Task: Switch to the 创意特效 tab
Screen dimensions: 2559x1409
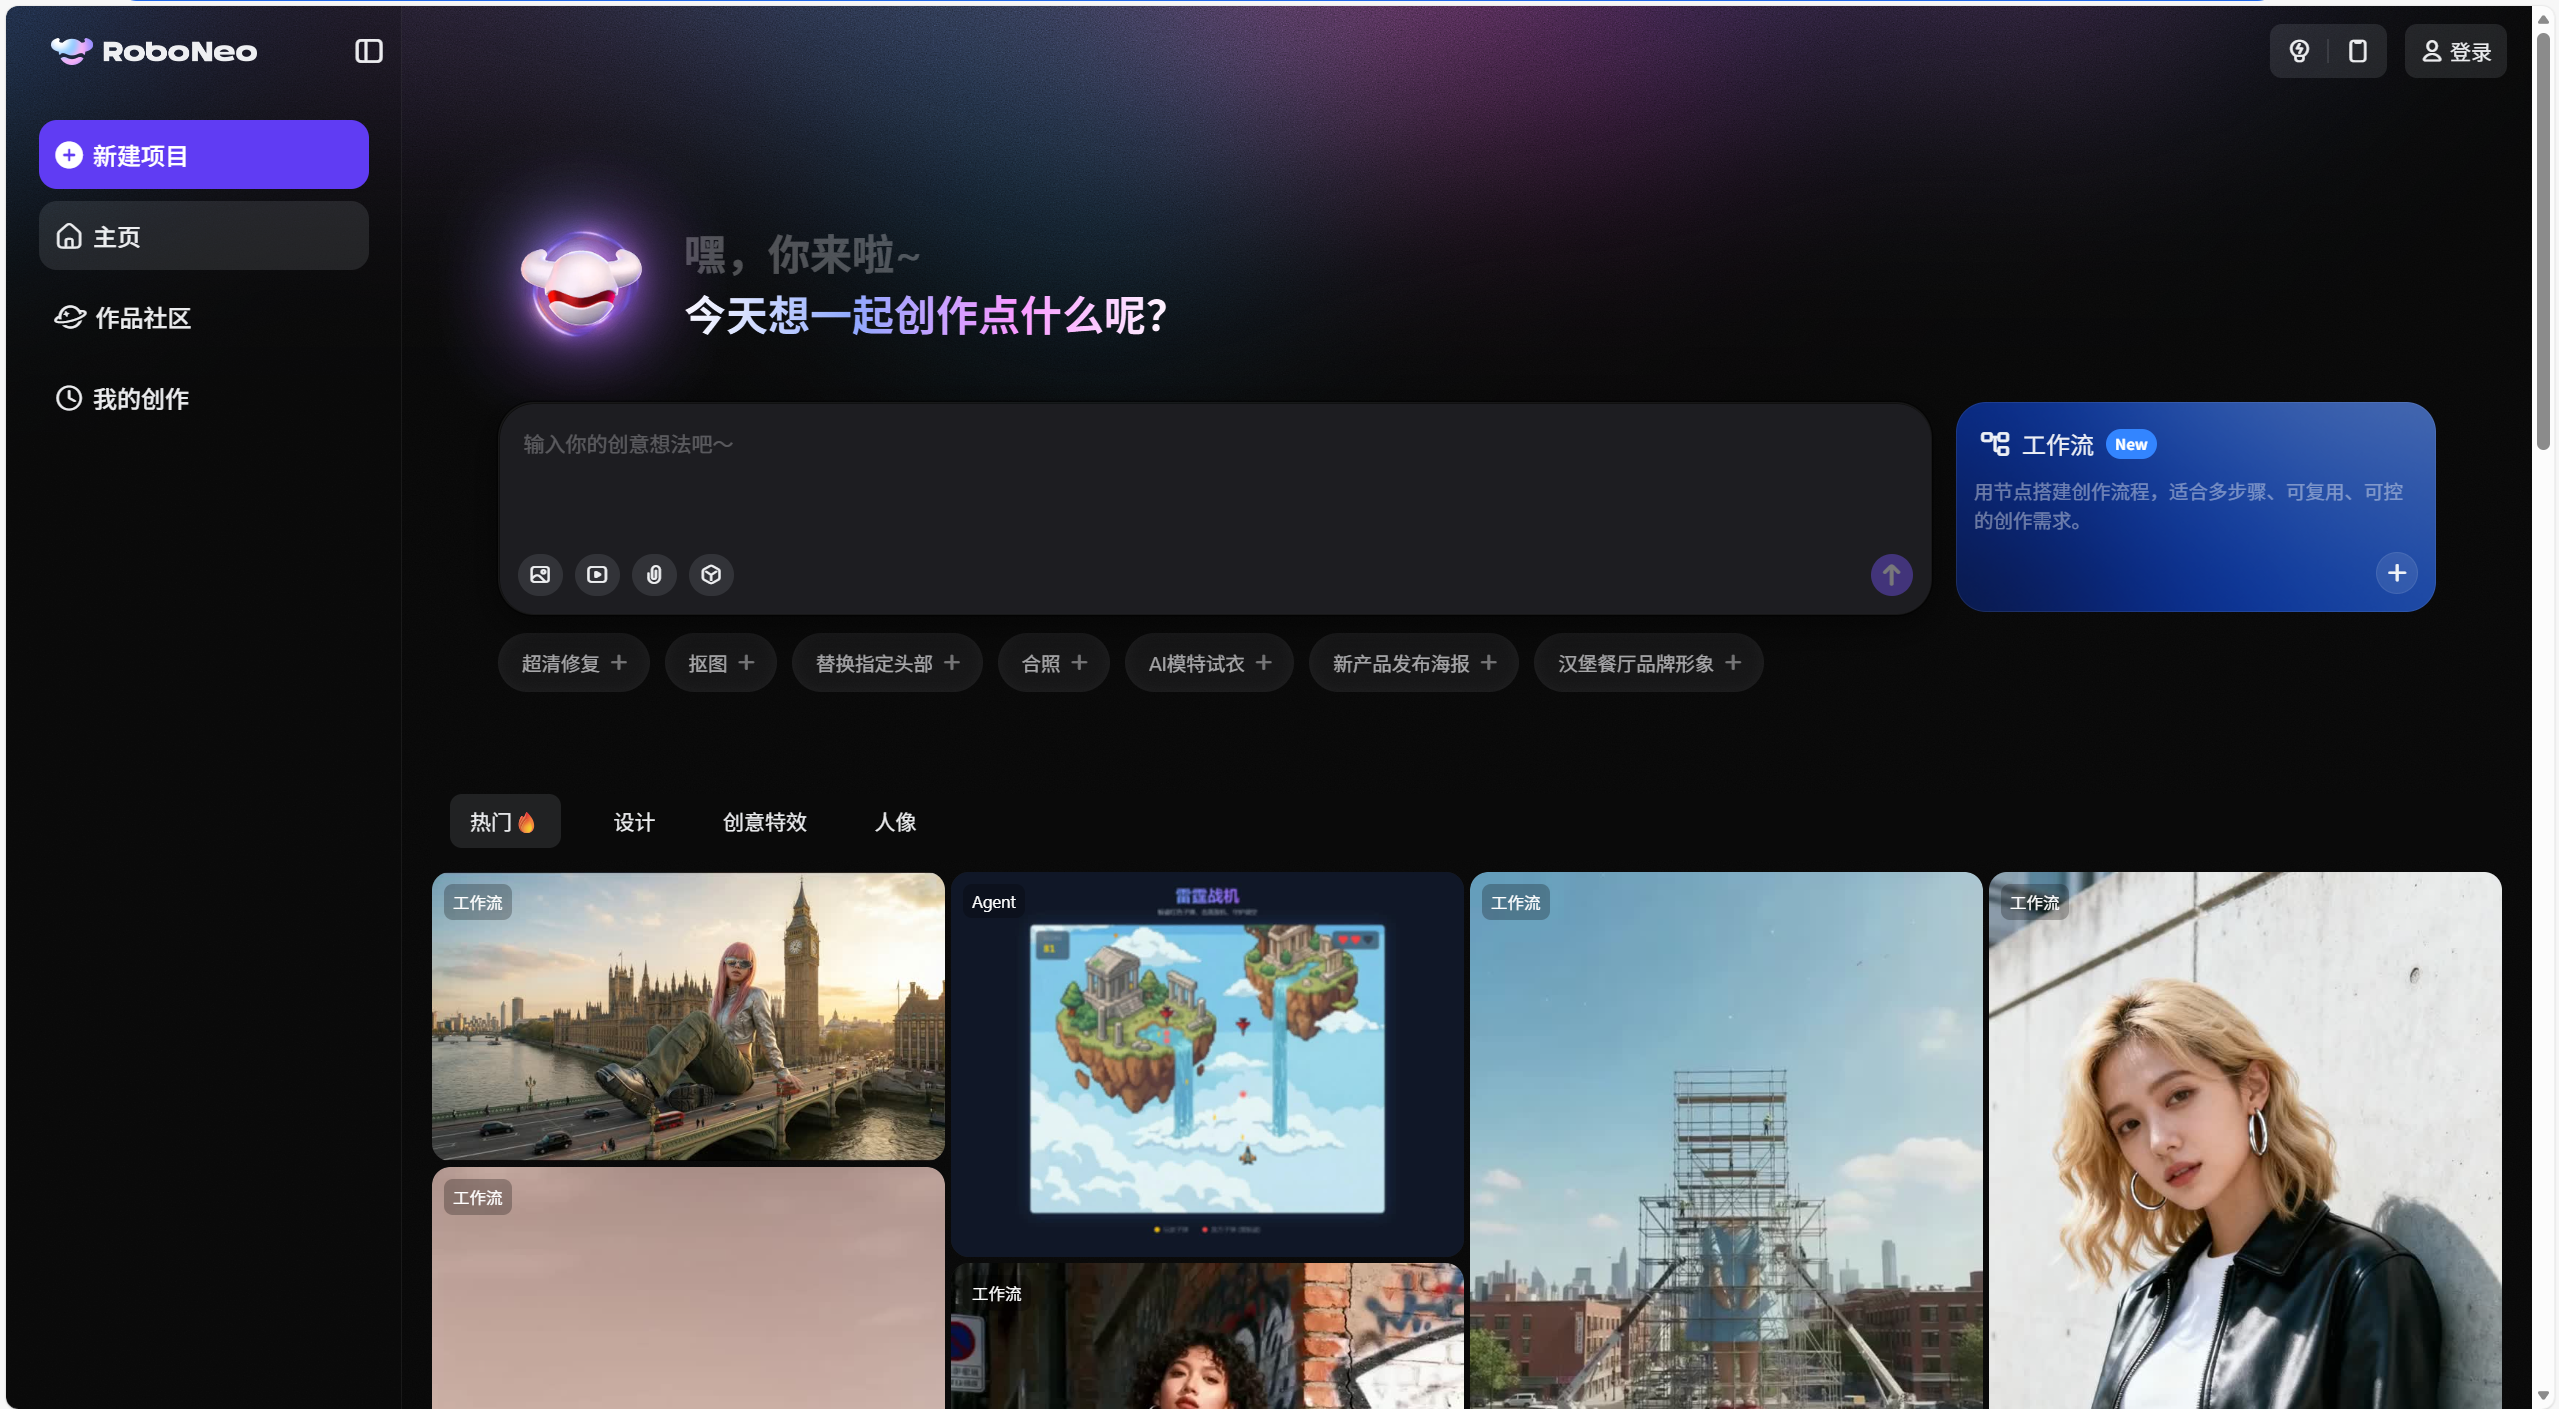Action: [764, 822]
